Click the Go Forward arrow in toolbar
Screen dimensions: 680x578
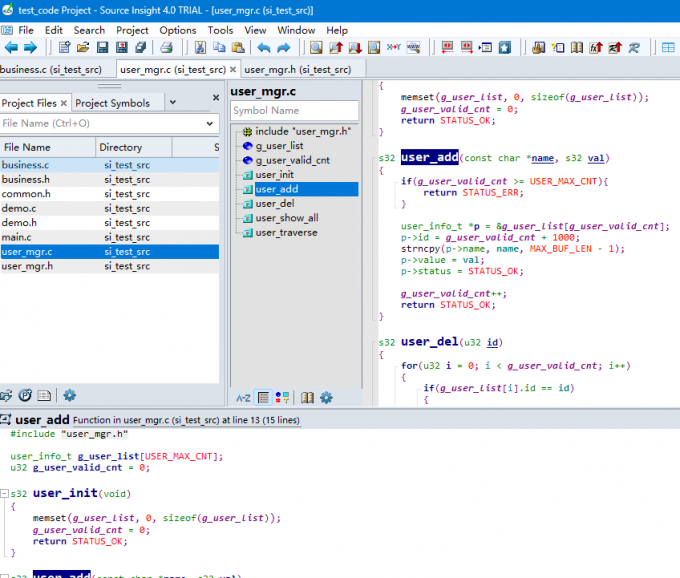pyautogui.click(x=30, y=47)
